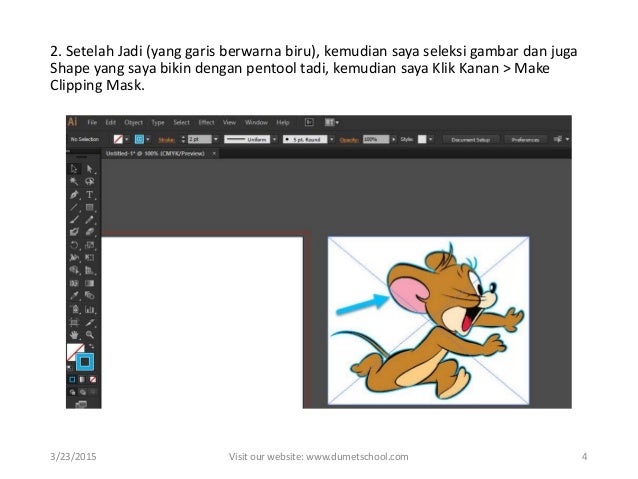This screenshot has height=479, width=638.
Task: Open the Select menu
Action: pyautogui.click(x=181, y=122)
